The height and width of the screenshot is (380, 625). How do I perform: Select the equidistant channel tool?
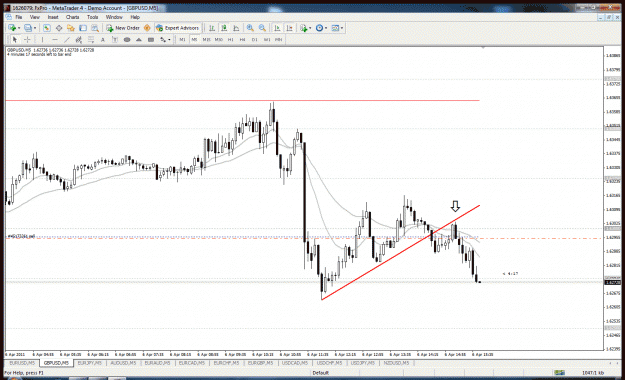click(79, 39)
